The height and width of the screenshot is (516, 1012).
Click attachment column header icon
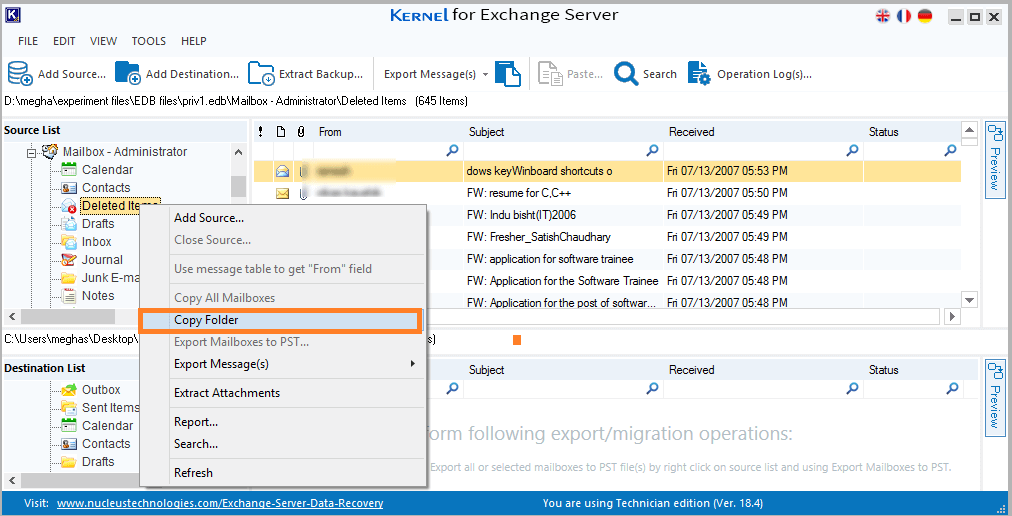[301, 132]
